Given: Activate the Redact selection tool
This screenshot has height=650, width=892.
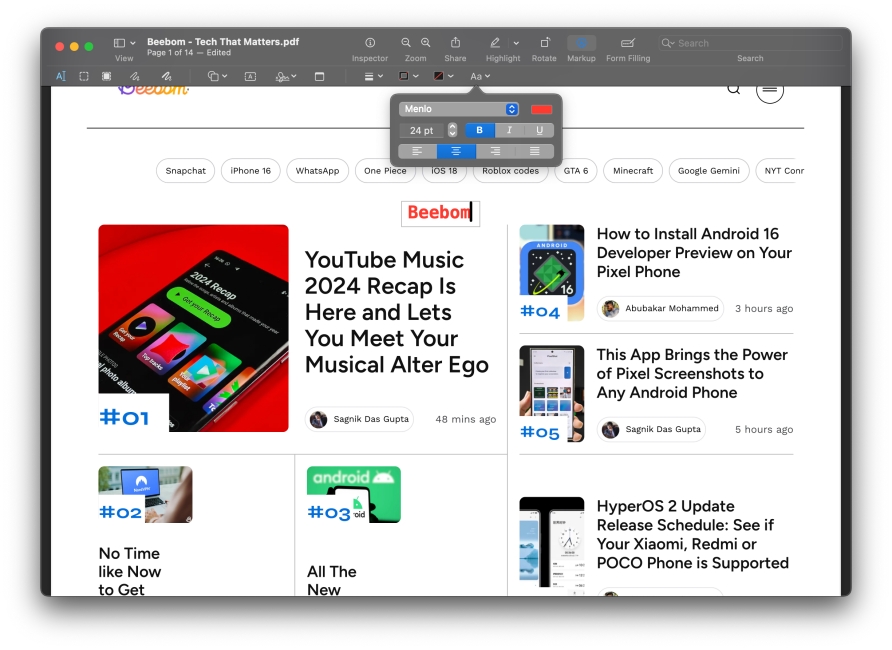Looking at the screenshot, I should tap(106, 76).
